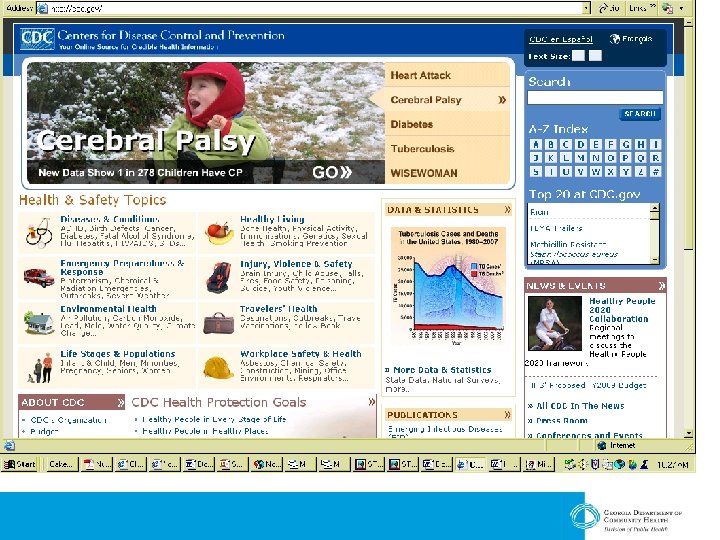Screen dimensions: 720x540
Task: Click the arrow beside Cerebral Palsy tab
Action: 502,100
